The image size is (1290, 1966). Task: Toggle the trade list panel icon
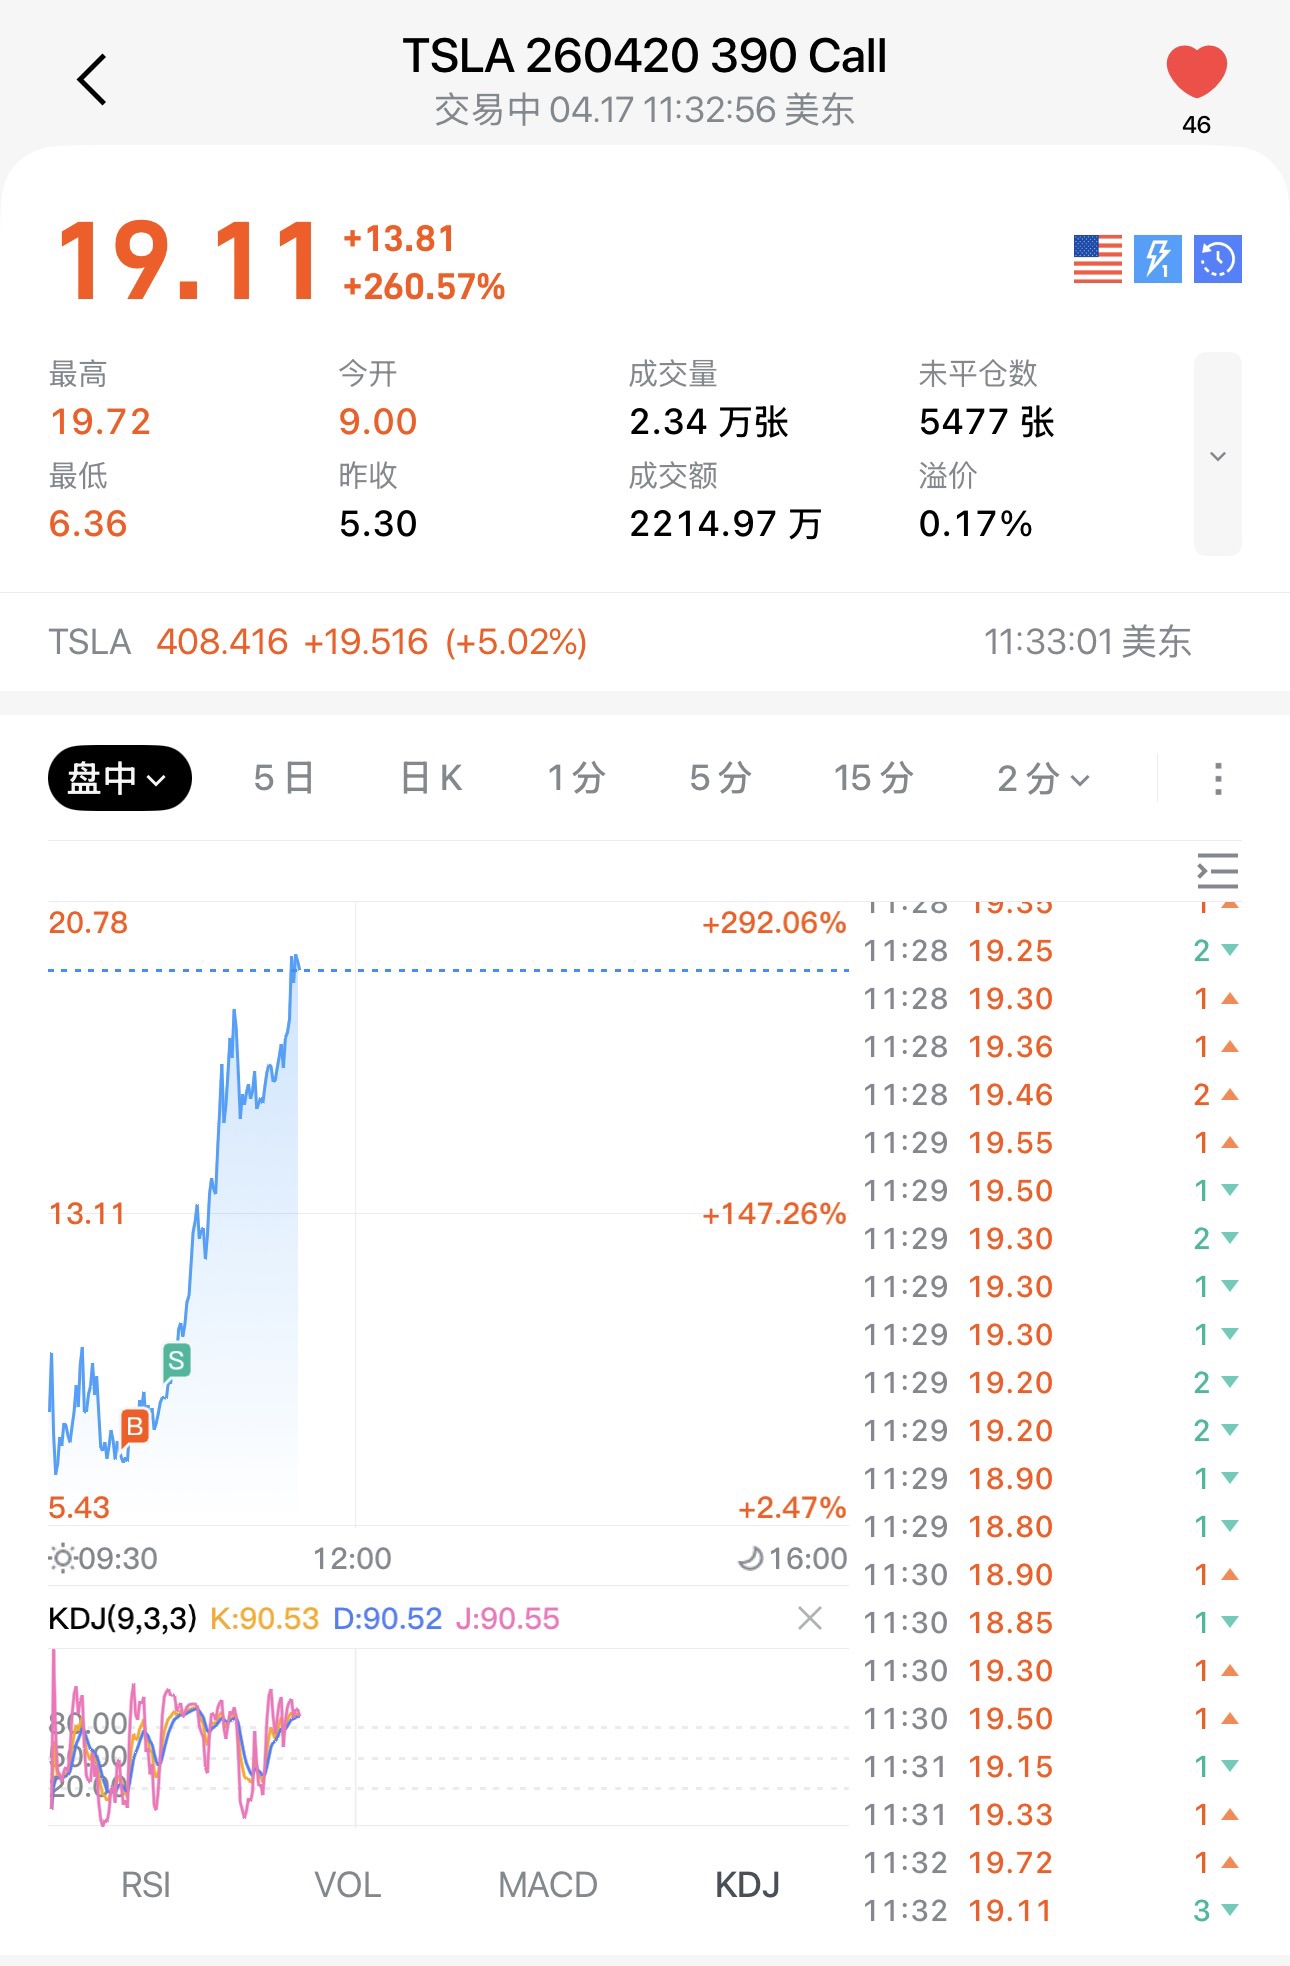1217,871
